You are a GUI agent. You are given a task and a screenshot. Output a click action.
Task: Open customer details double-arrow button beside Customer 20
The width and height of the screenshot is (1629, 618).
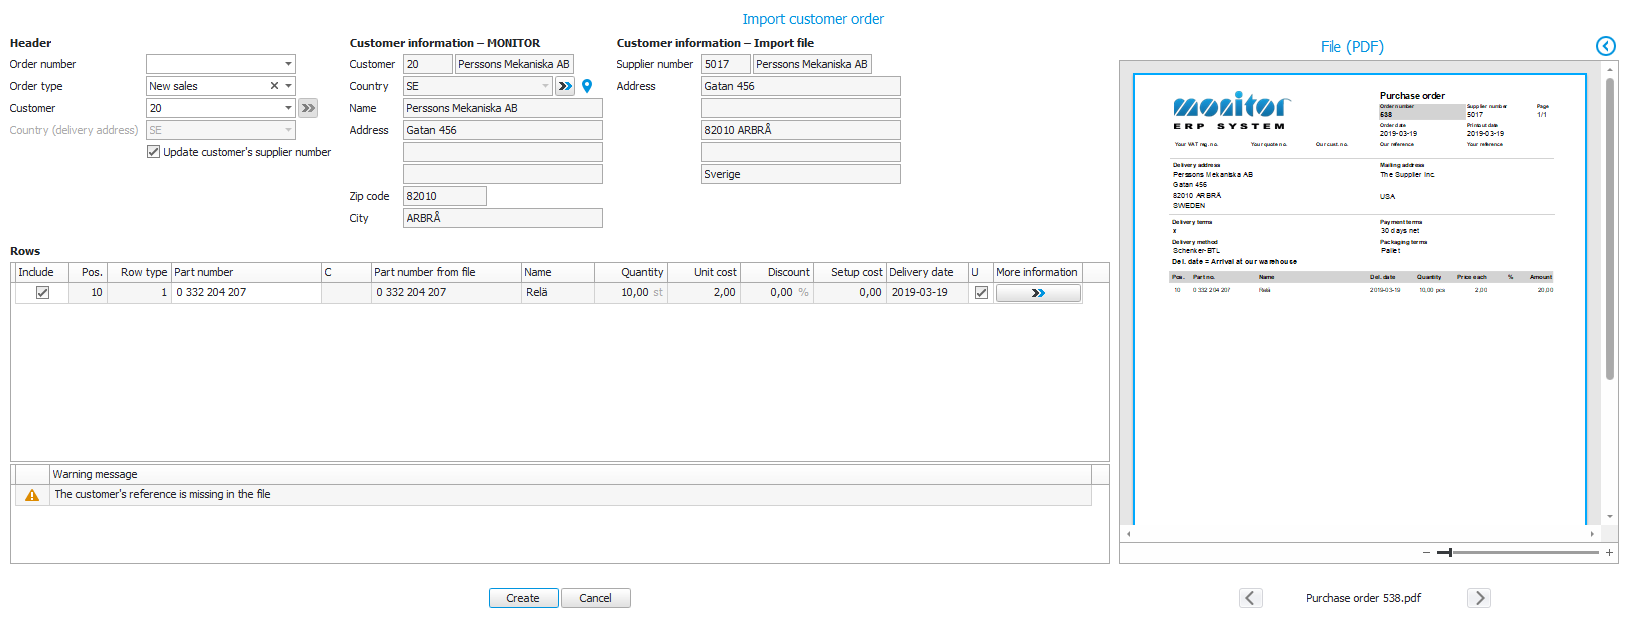click(308, 108)
